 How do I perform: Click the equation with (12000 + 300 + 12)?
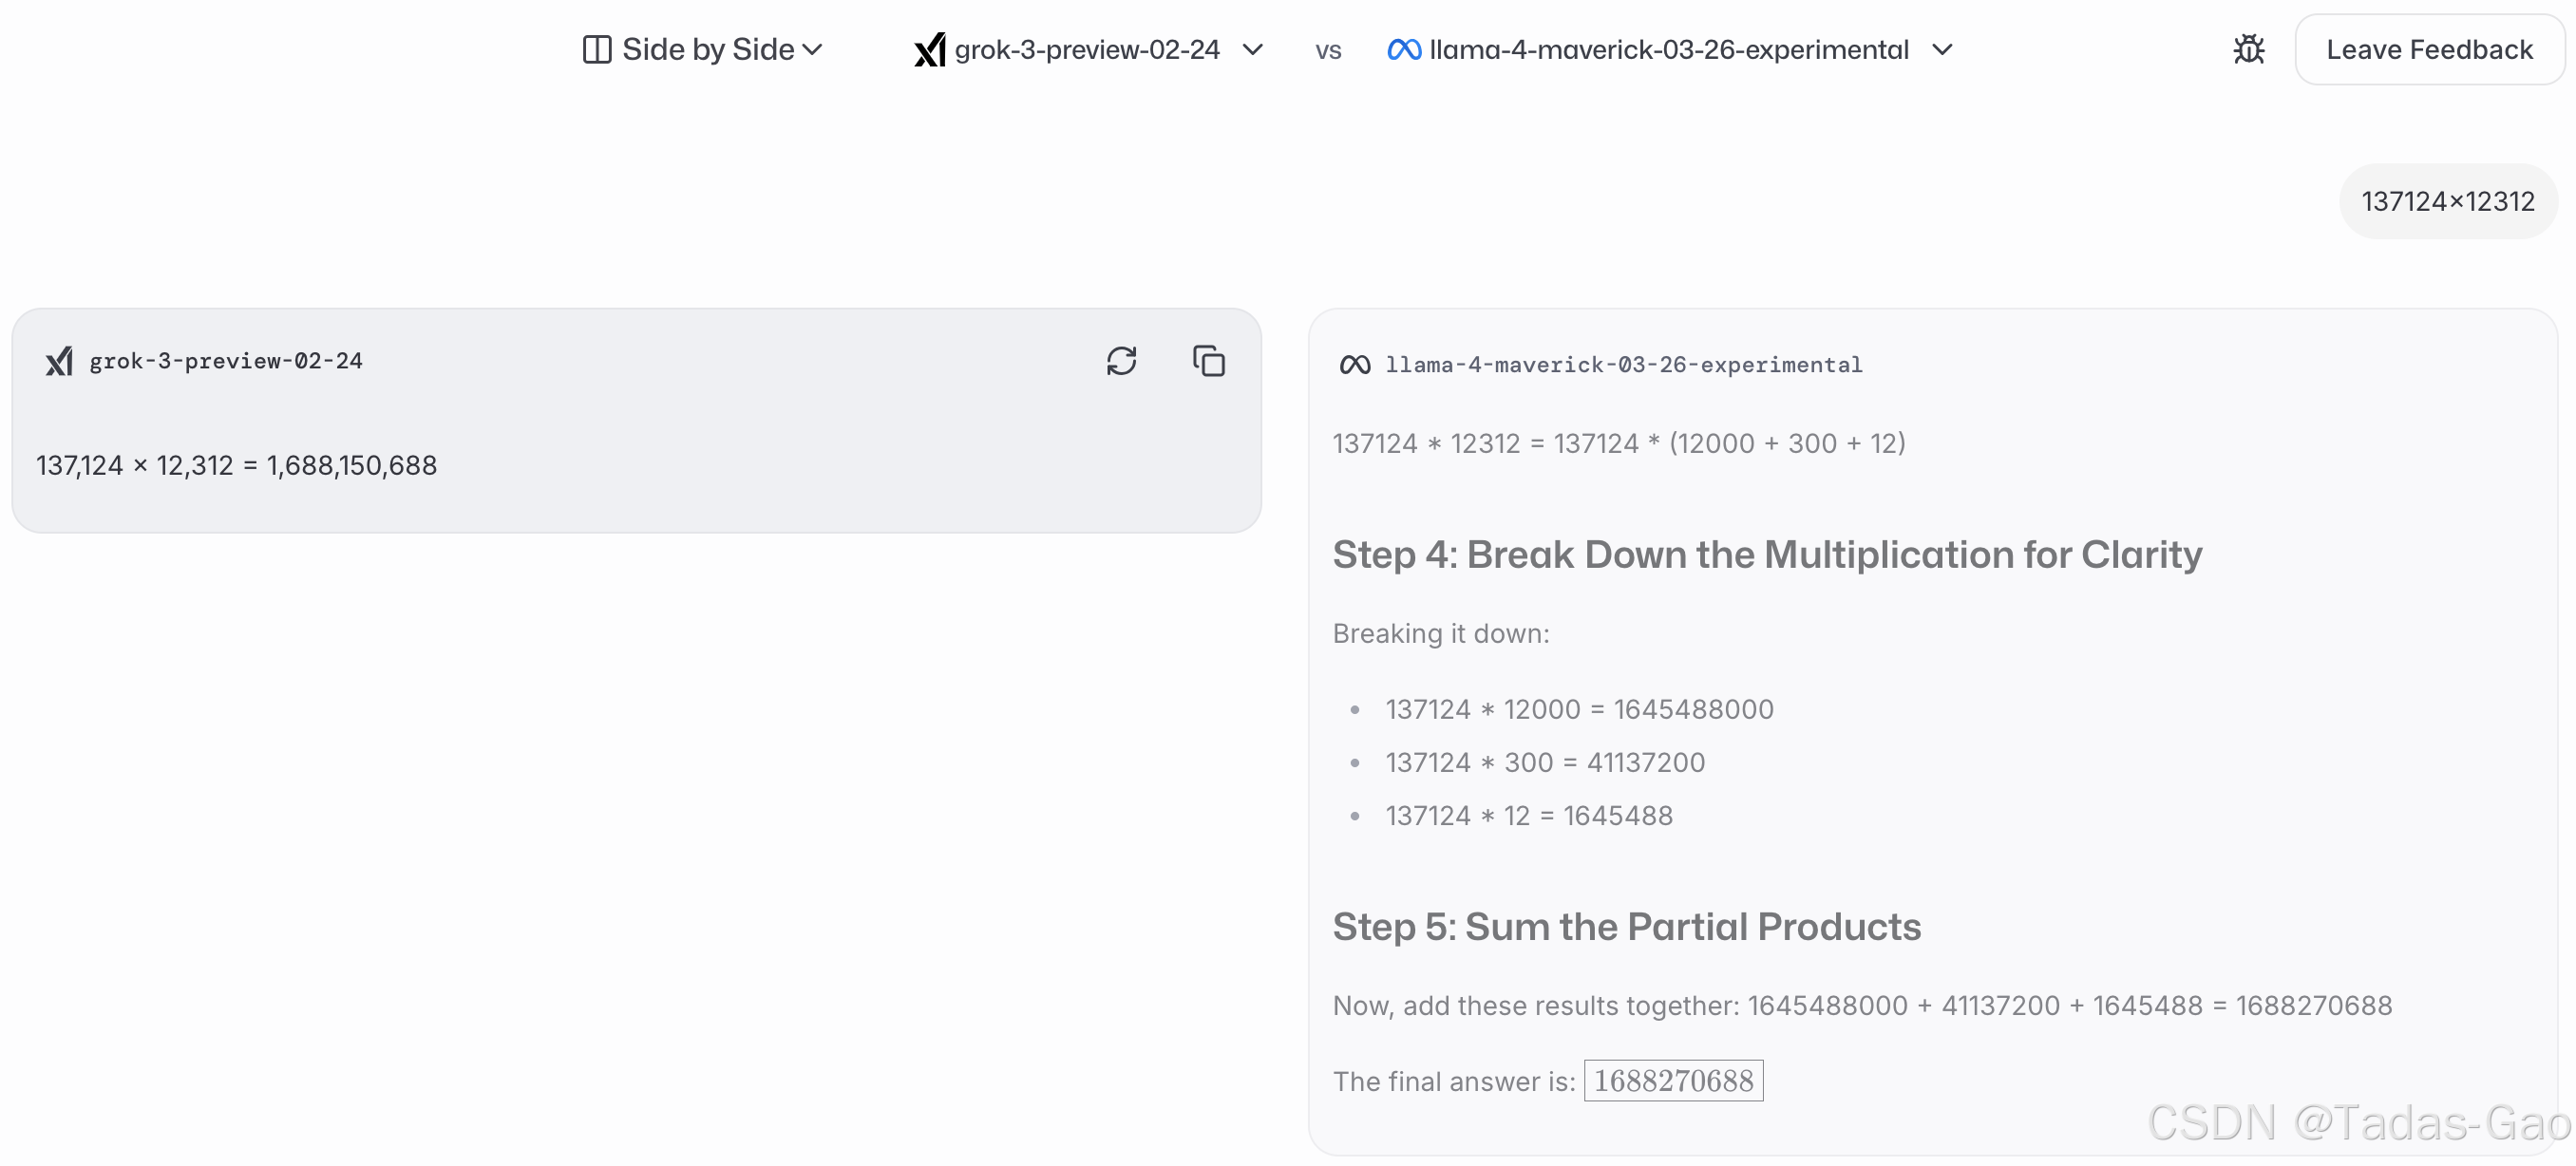tap(1619, 443)
